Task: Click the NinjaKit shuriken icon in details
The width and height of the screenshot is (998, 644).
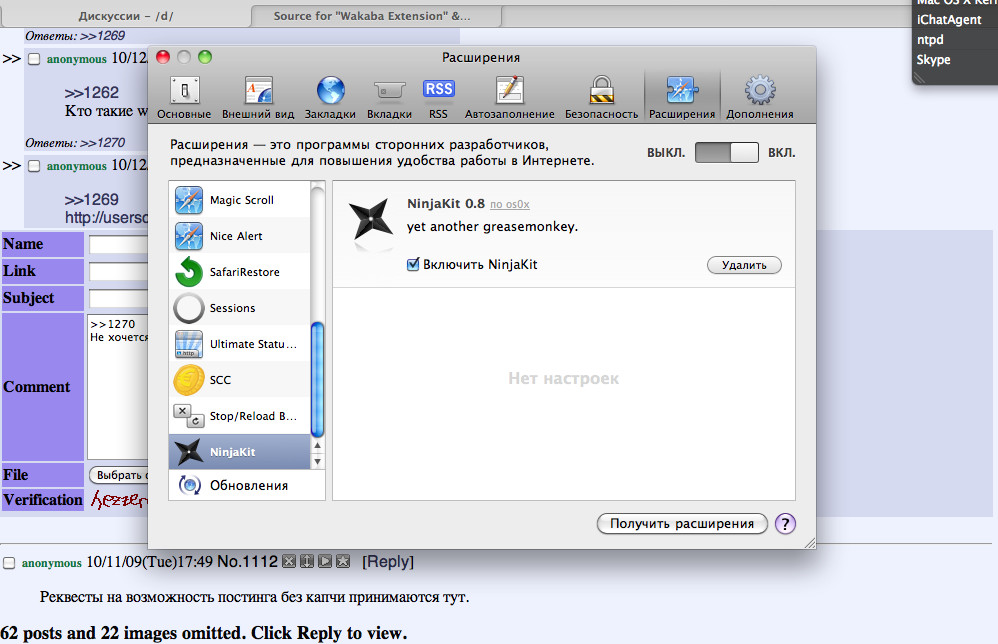Action: (x=371, y=218)
